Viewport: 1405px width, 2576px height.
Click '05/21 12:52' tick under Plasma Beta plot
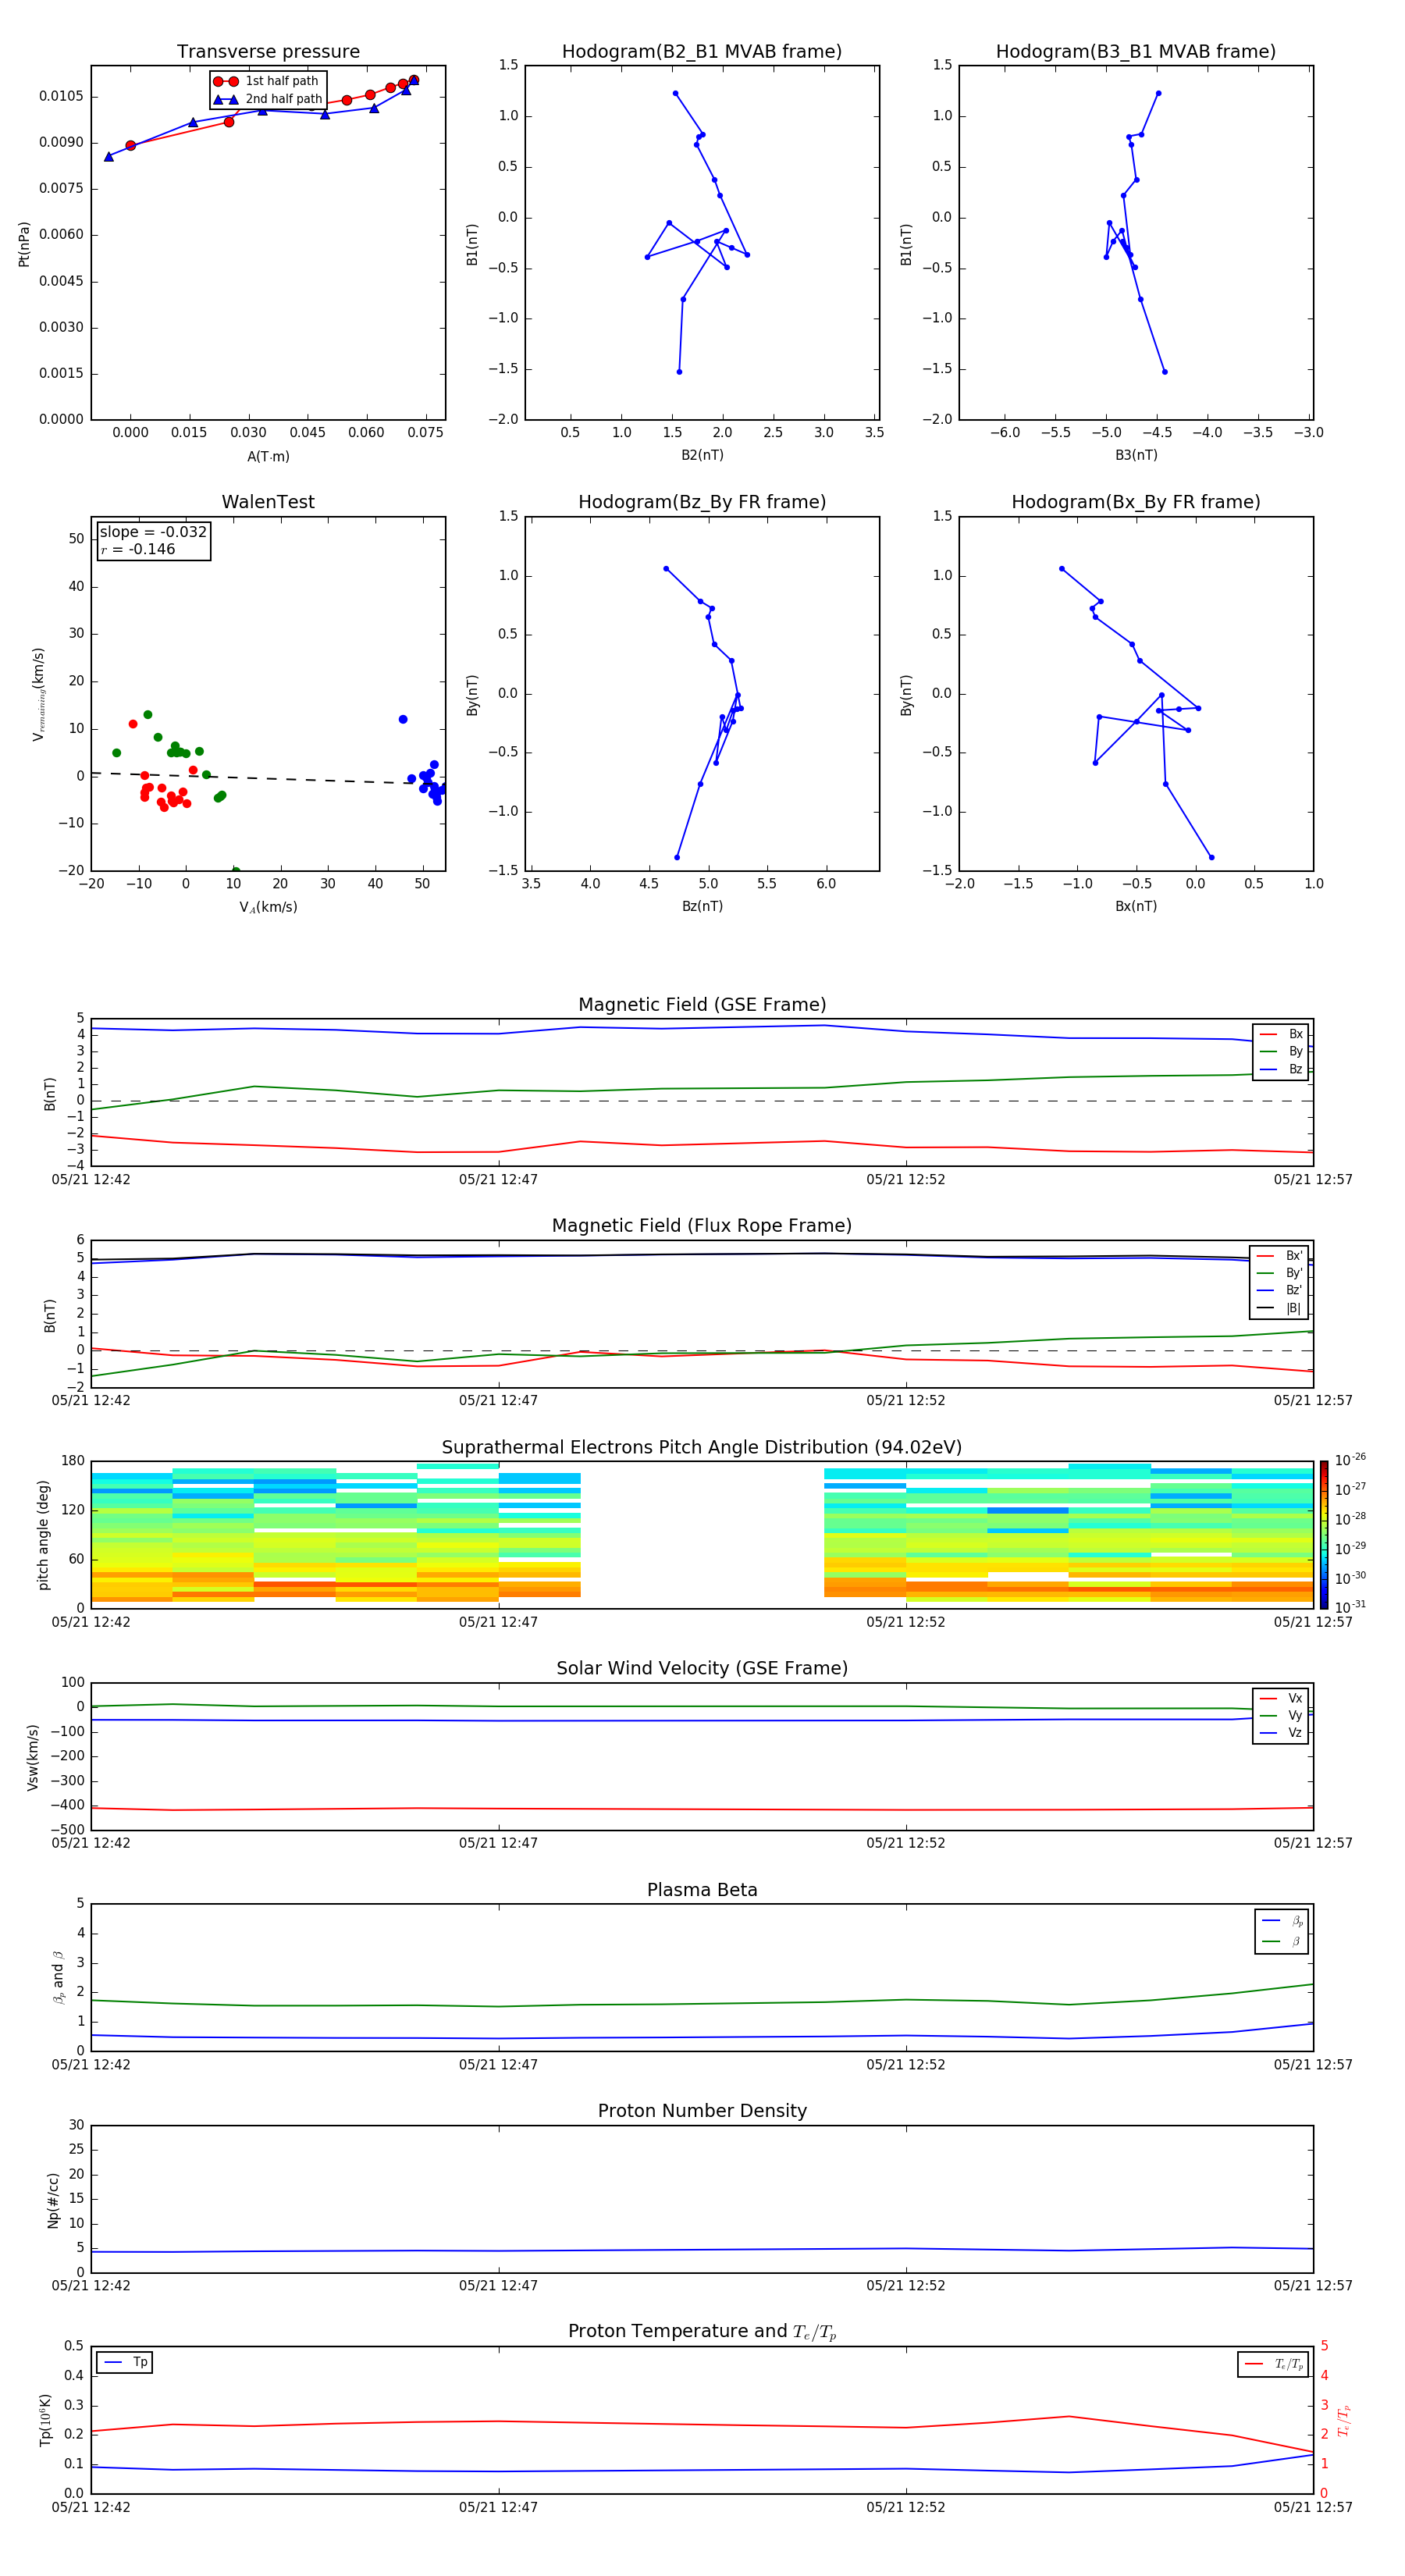[x=906, y=2064]
